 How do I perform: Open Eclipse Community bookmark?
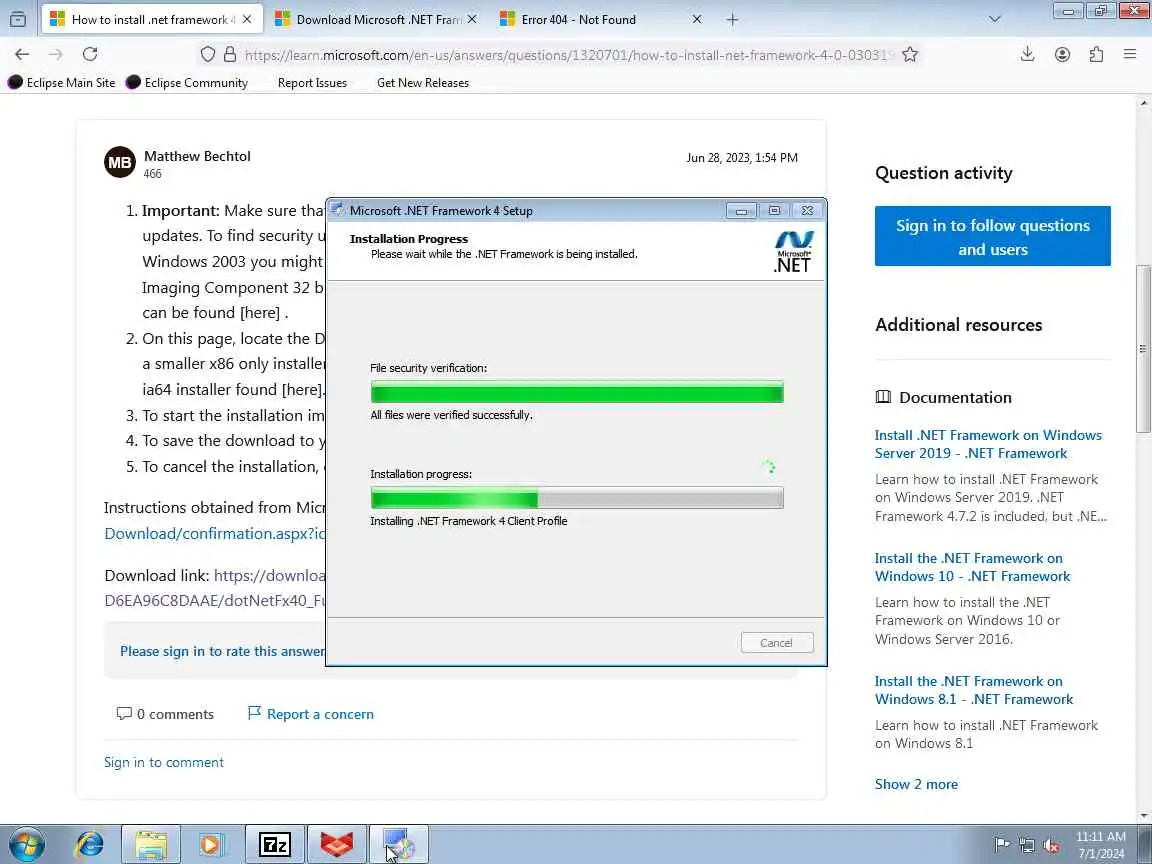coord(187,82)
